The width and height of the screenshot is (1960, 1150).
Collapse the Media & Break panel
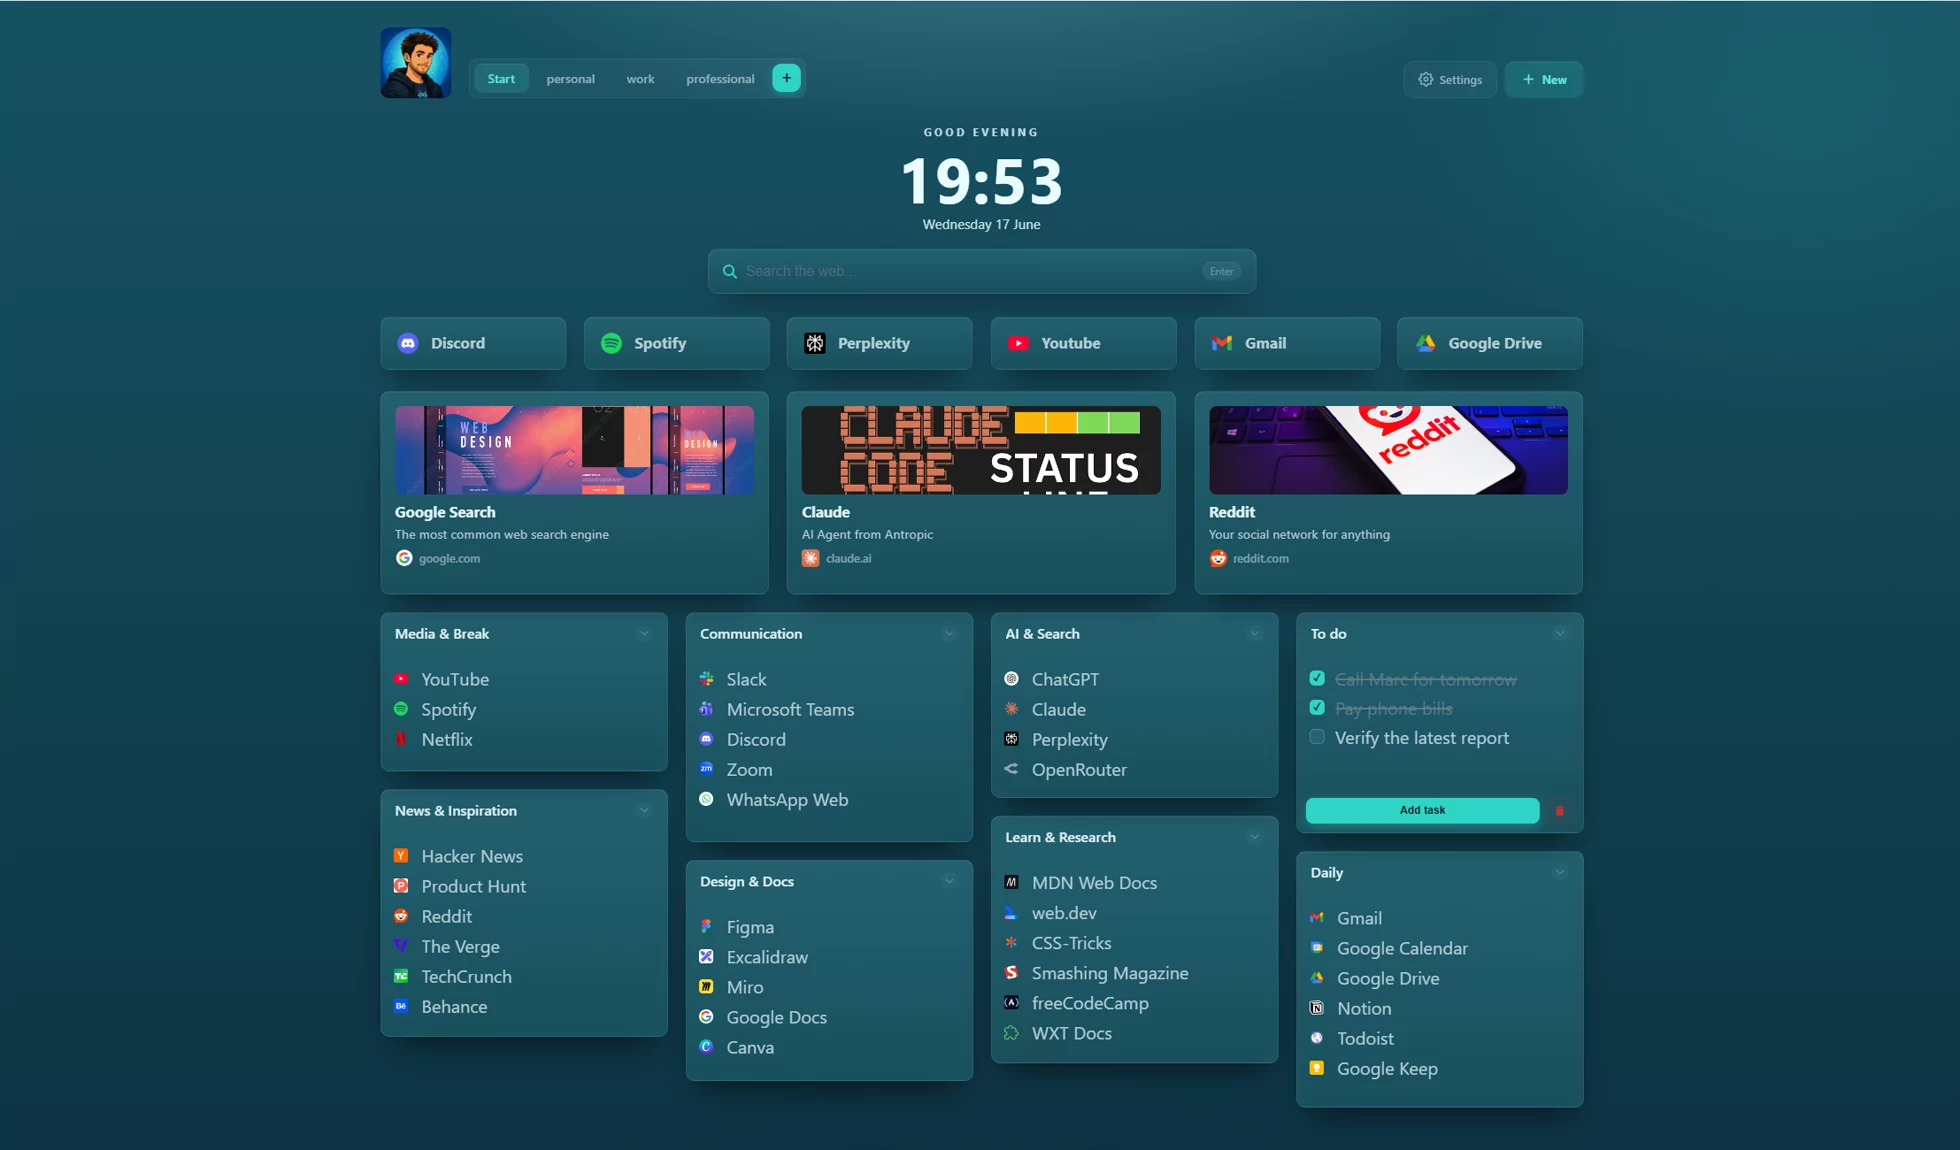coord(644,633)
